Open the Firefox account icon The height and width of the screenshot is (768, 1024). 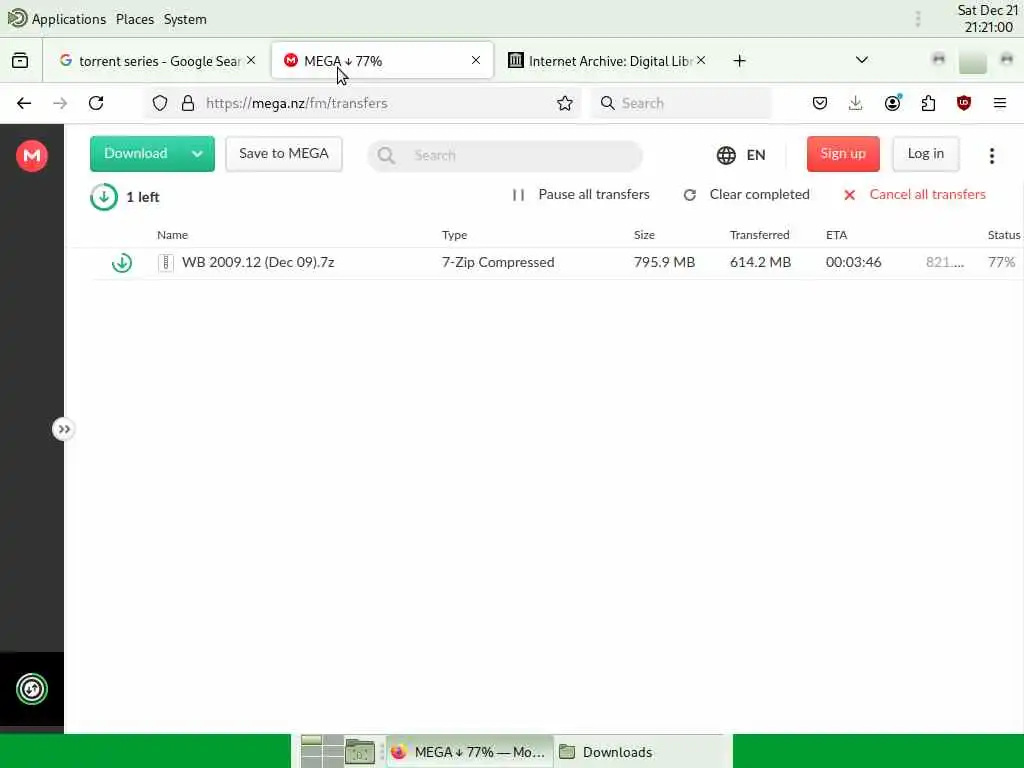892,103
